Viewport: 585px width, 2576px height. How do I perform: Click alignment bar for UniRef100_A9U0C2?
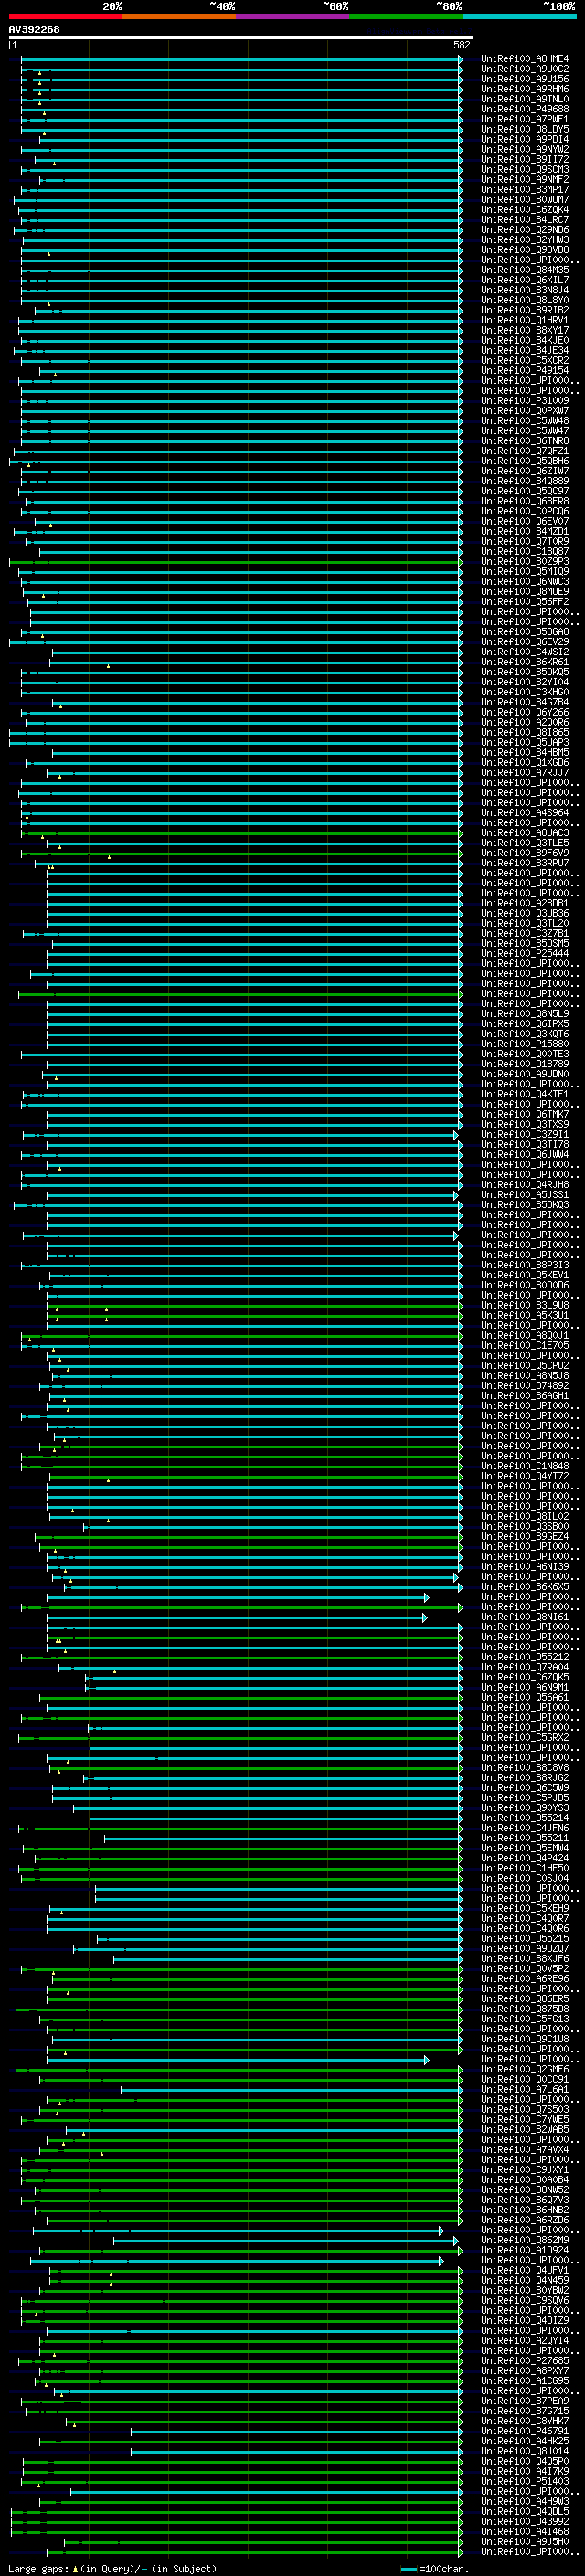click(241, 69)
